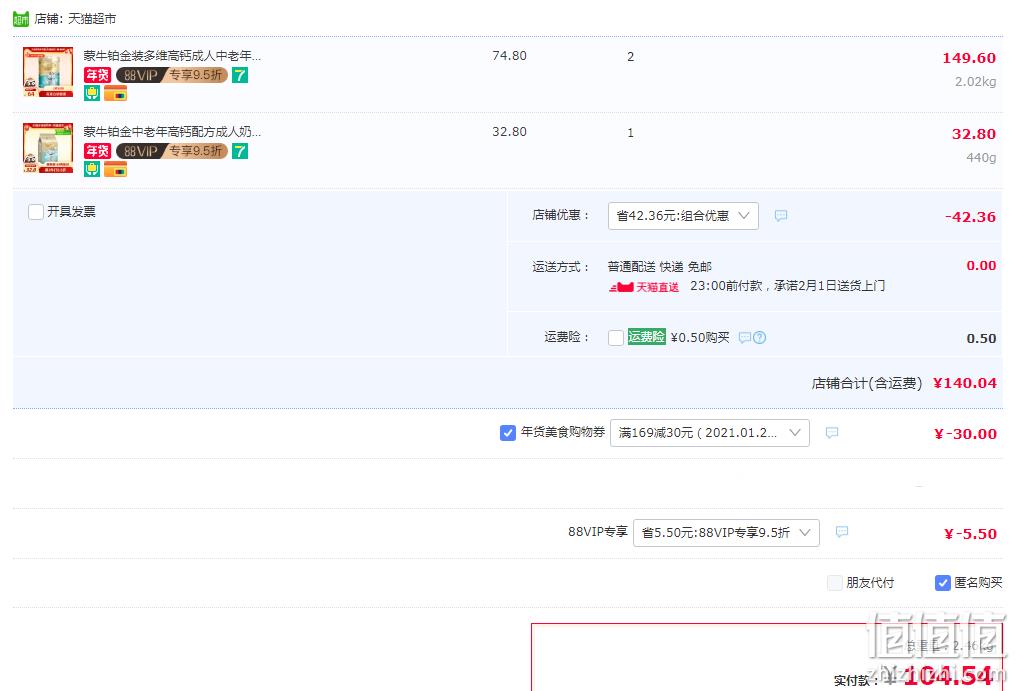Open the 天猫超市 store link
Image resolution: width=1016 pixels, height=691 pixels.
pyautogui.click(x=92, y=19)
